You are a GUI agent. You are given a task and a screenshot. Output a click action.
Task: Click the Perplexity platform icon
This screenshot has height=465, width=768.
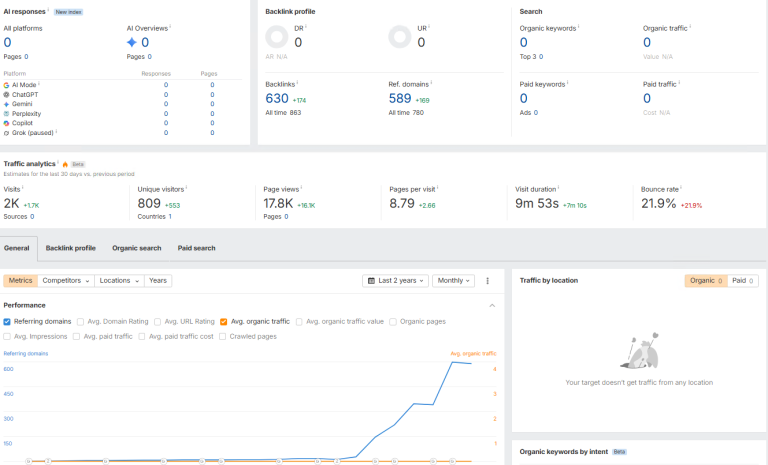click(x=6, y=114)
